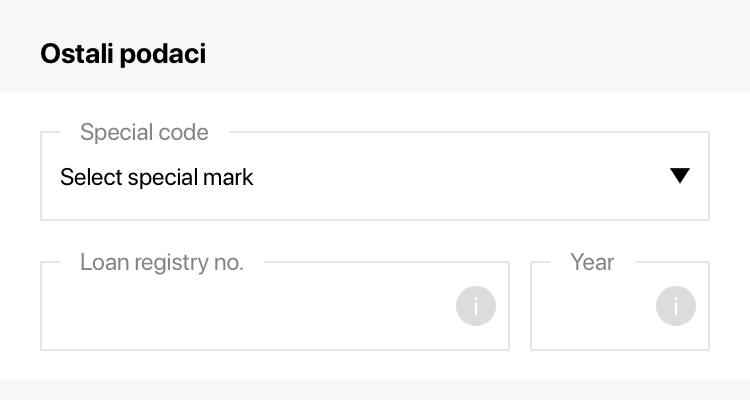Click the Loan registry no. label
The image size is (750, 400).
pyautogui.click(x=162, y=262)
